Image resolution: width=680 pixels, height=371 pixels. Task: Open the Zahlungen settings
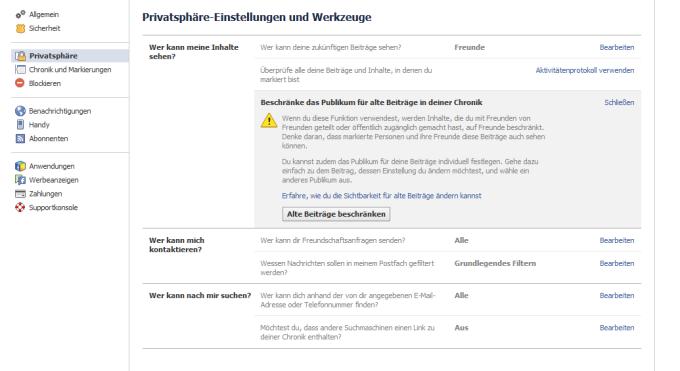click(x=46, y=194)
